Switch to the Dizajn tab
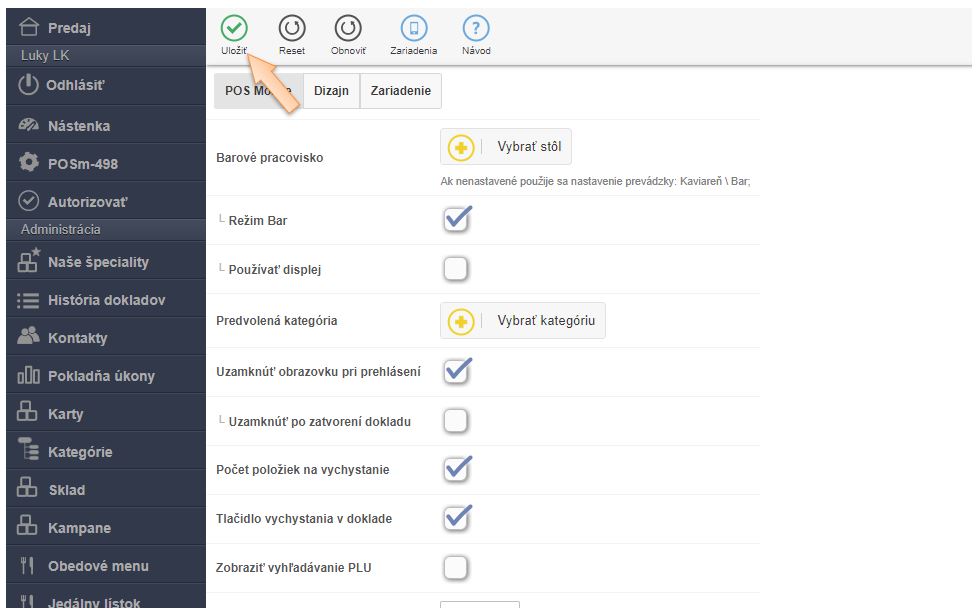 [331, 91]
